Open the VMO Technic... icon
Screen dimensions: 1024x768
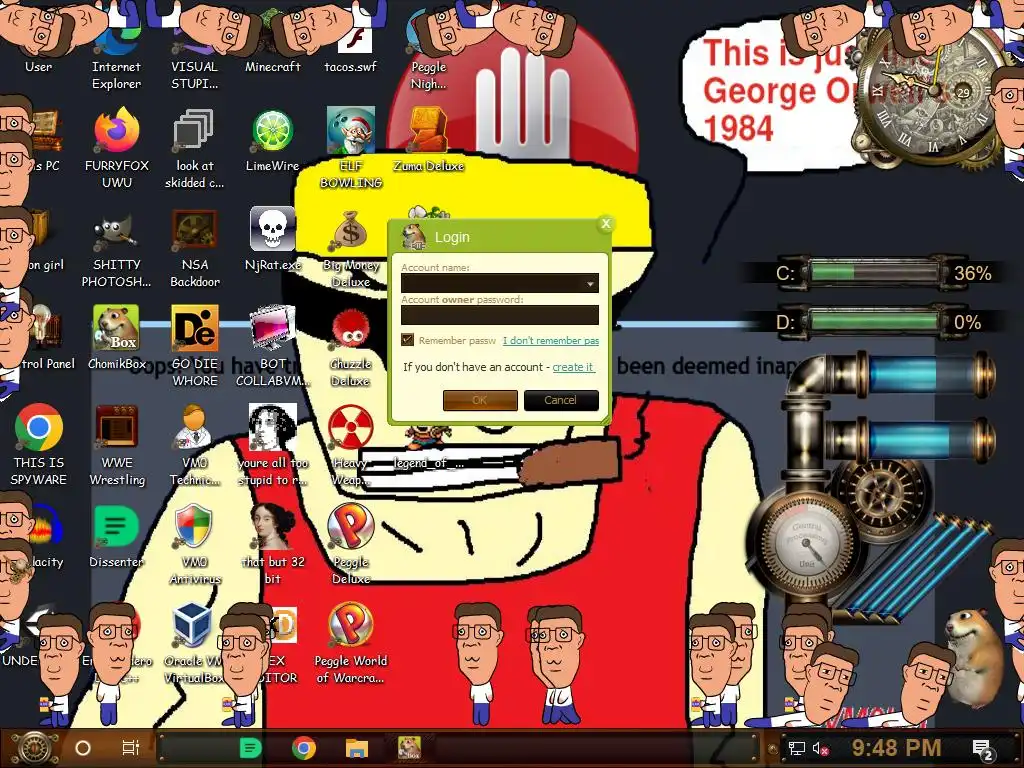coord(194,428)
